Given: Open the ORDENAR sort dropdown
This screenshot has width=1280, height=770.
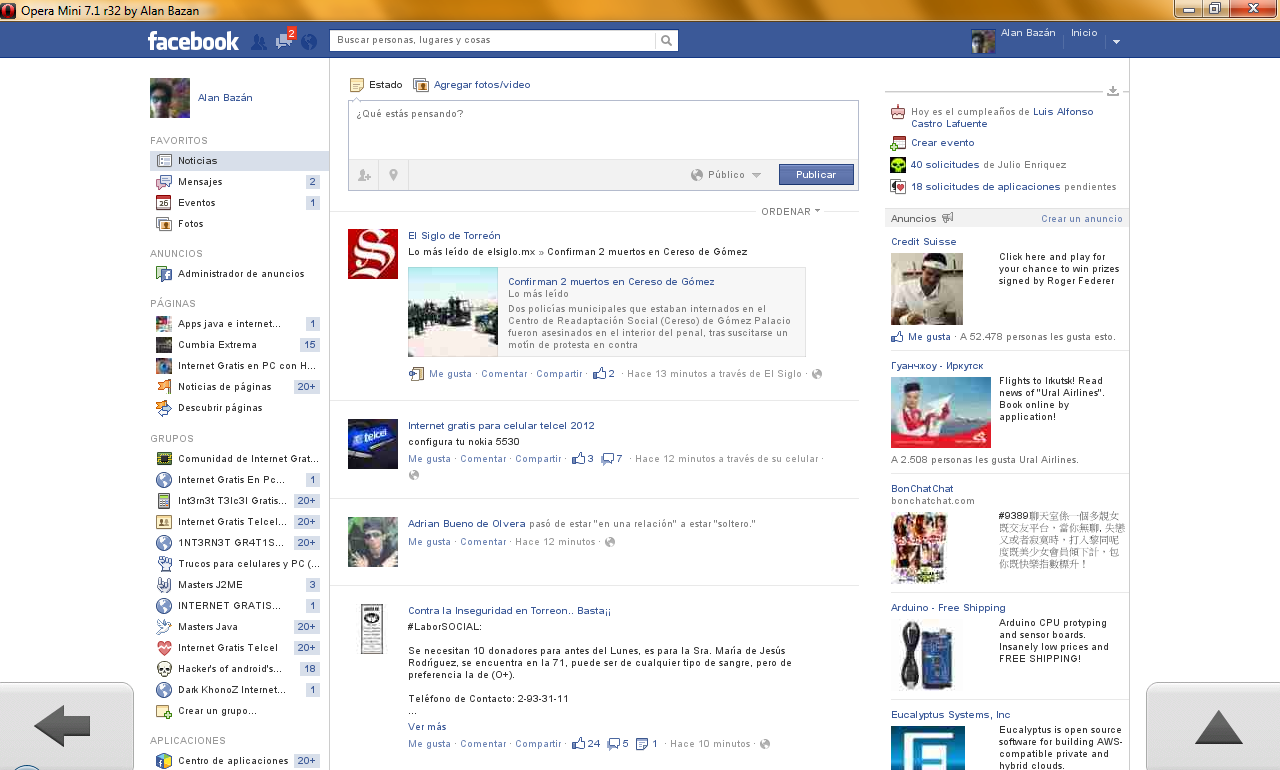Looking at the screenshot, I should [790, 211].
